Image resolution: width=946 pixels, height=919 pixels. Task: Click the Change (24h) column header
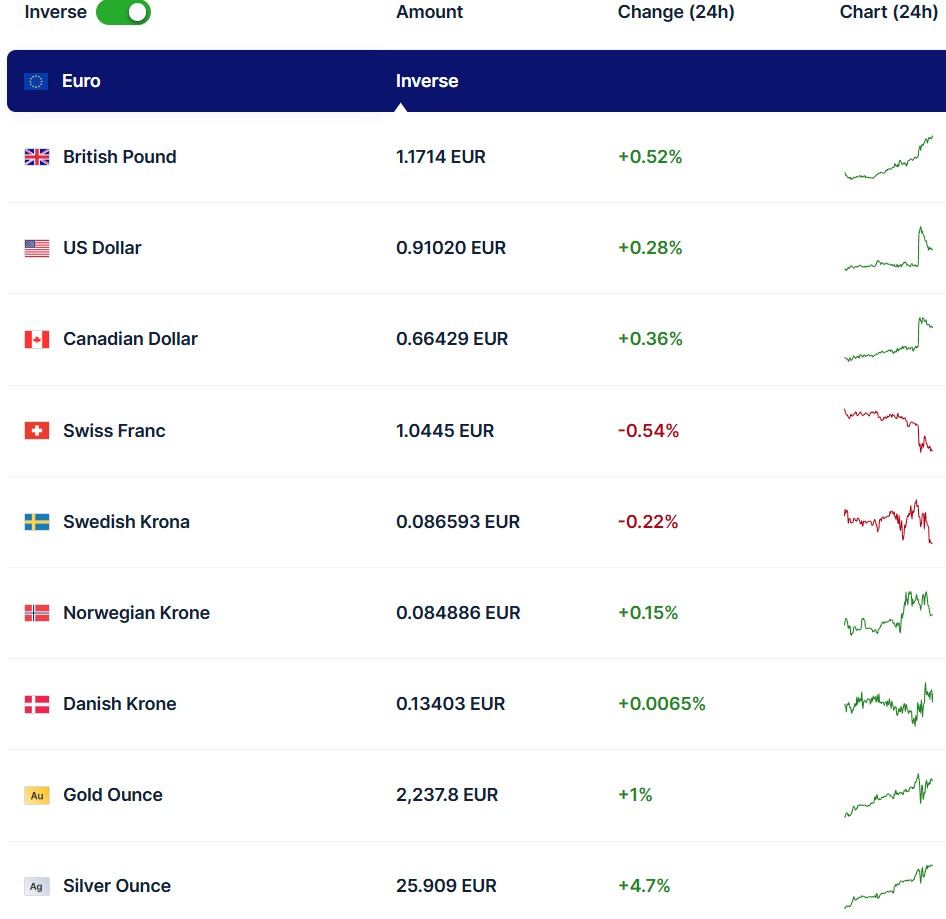pyautogui.click(x=675, y=12)
